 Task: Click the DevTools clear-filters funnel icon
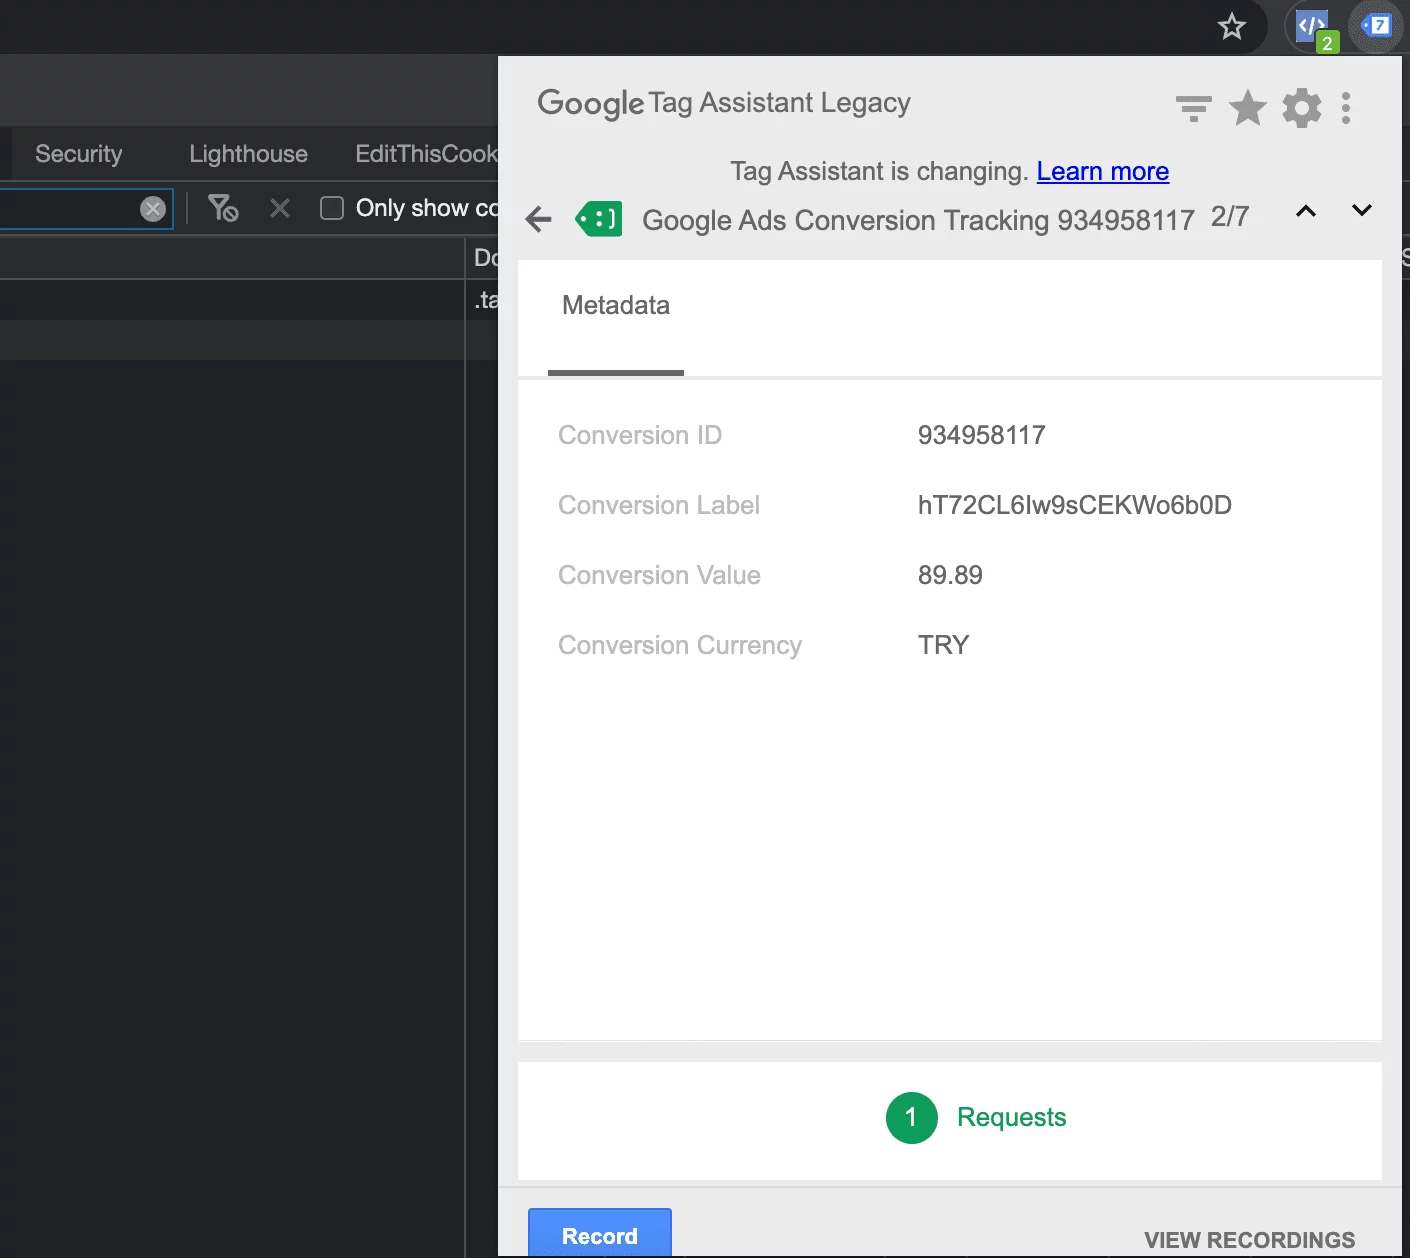(223, 208)
